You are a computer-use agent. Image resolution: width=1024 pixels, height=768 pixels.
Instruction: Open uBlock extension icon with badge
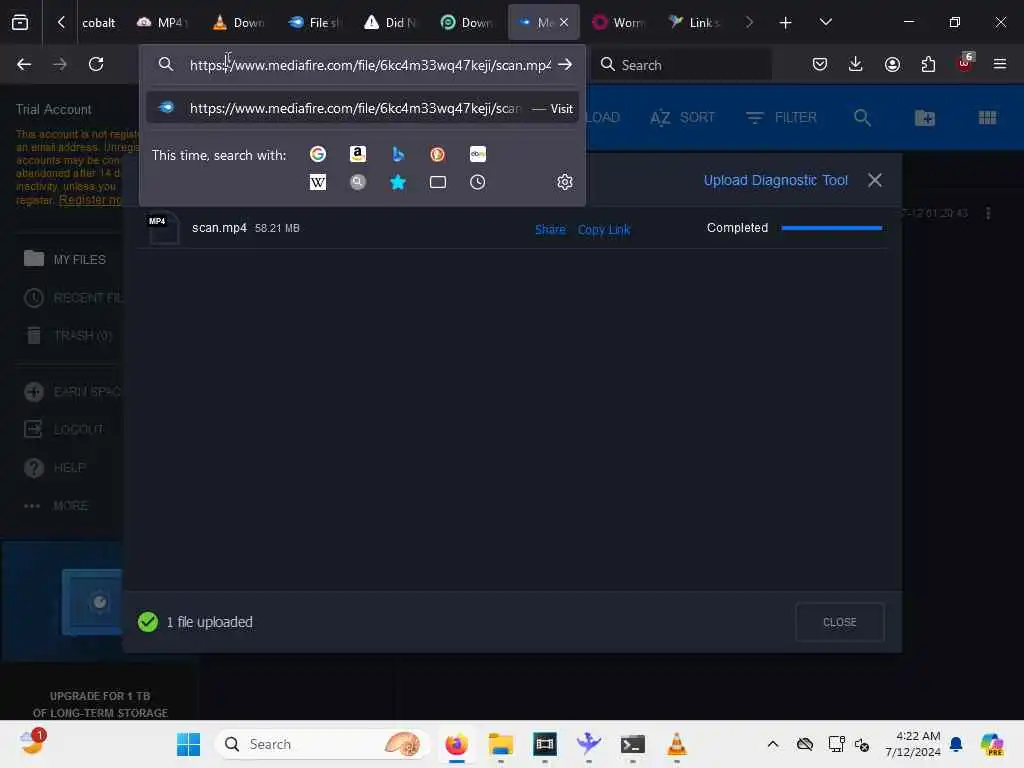(965, 63)
